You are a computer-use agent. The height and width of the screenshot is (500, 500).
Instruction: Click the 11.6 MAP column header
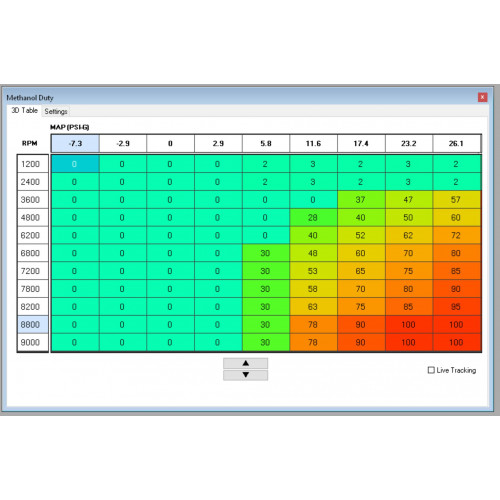click(313, 143)
